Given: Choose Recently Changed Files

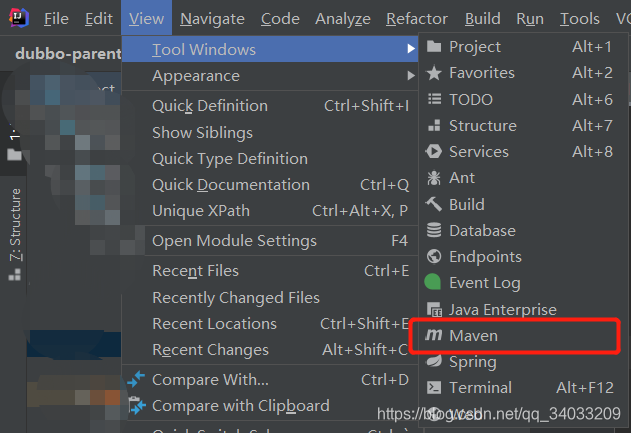Looking at the screenshot, I should point(270,297).
